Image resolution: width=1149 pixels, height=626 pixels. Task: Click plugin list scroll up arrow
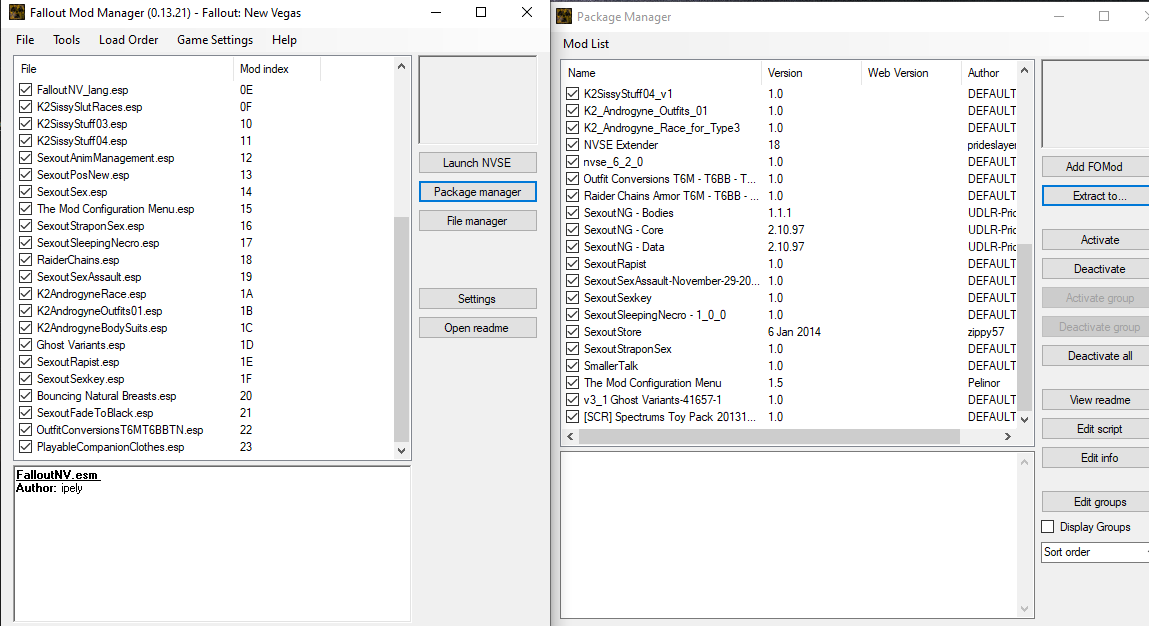pos(401,66)
